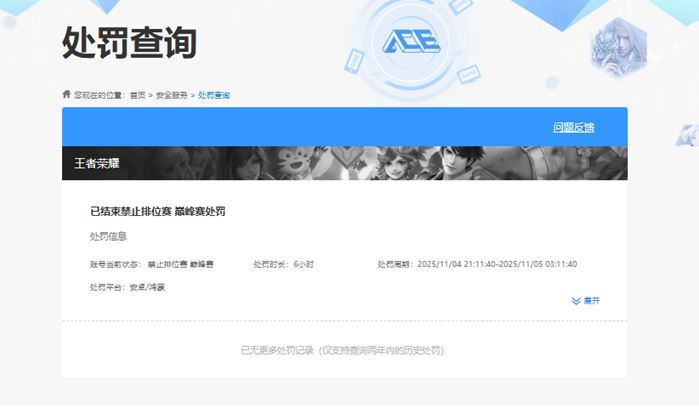This screenshot has height=413, width=699.
Task: Click 处罚平台：安卓/鸿蒙 text
Action: click(x=127, y=287)
